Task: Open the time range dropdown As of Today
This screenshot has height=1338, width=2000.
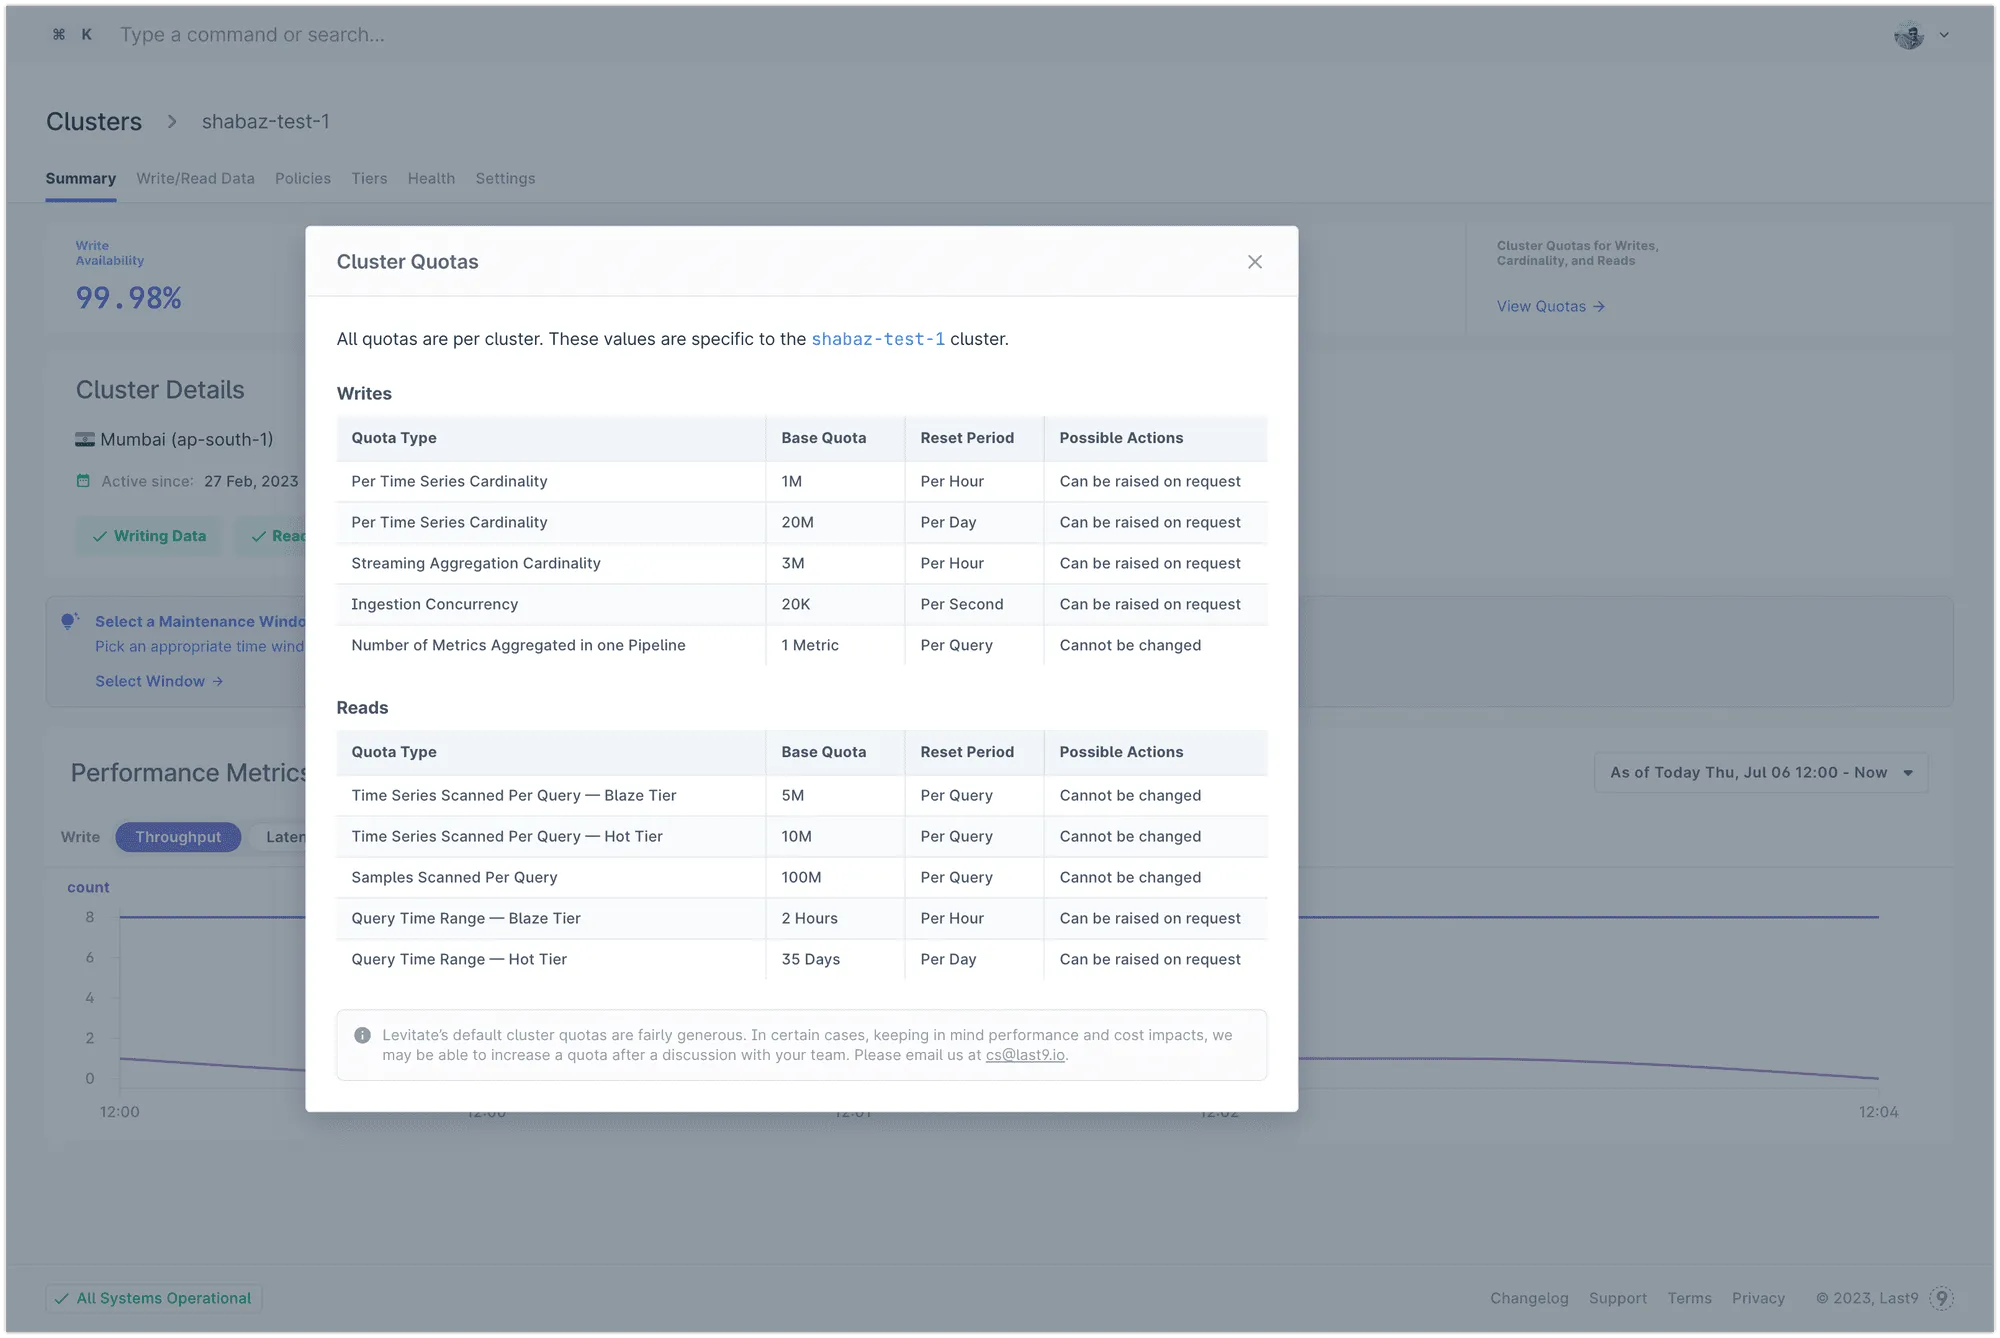Action: tap(1760, 773)
